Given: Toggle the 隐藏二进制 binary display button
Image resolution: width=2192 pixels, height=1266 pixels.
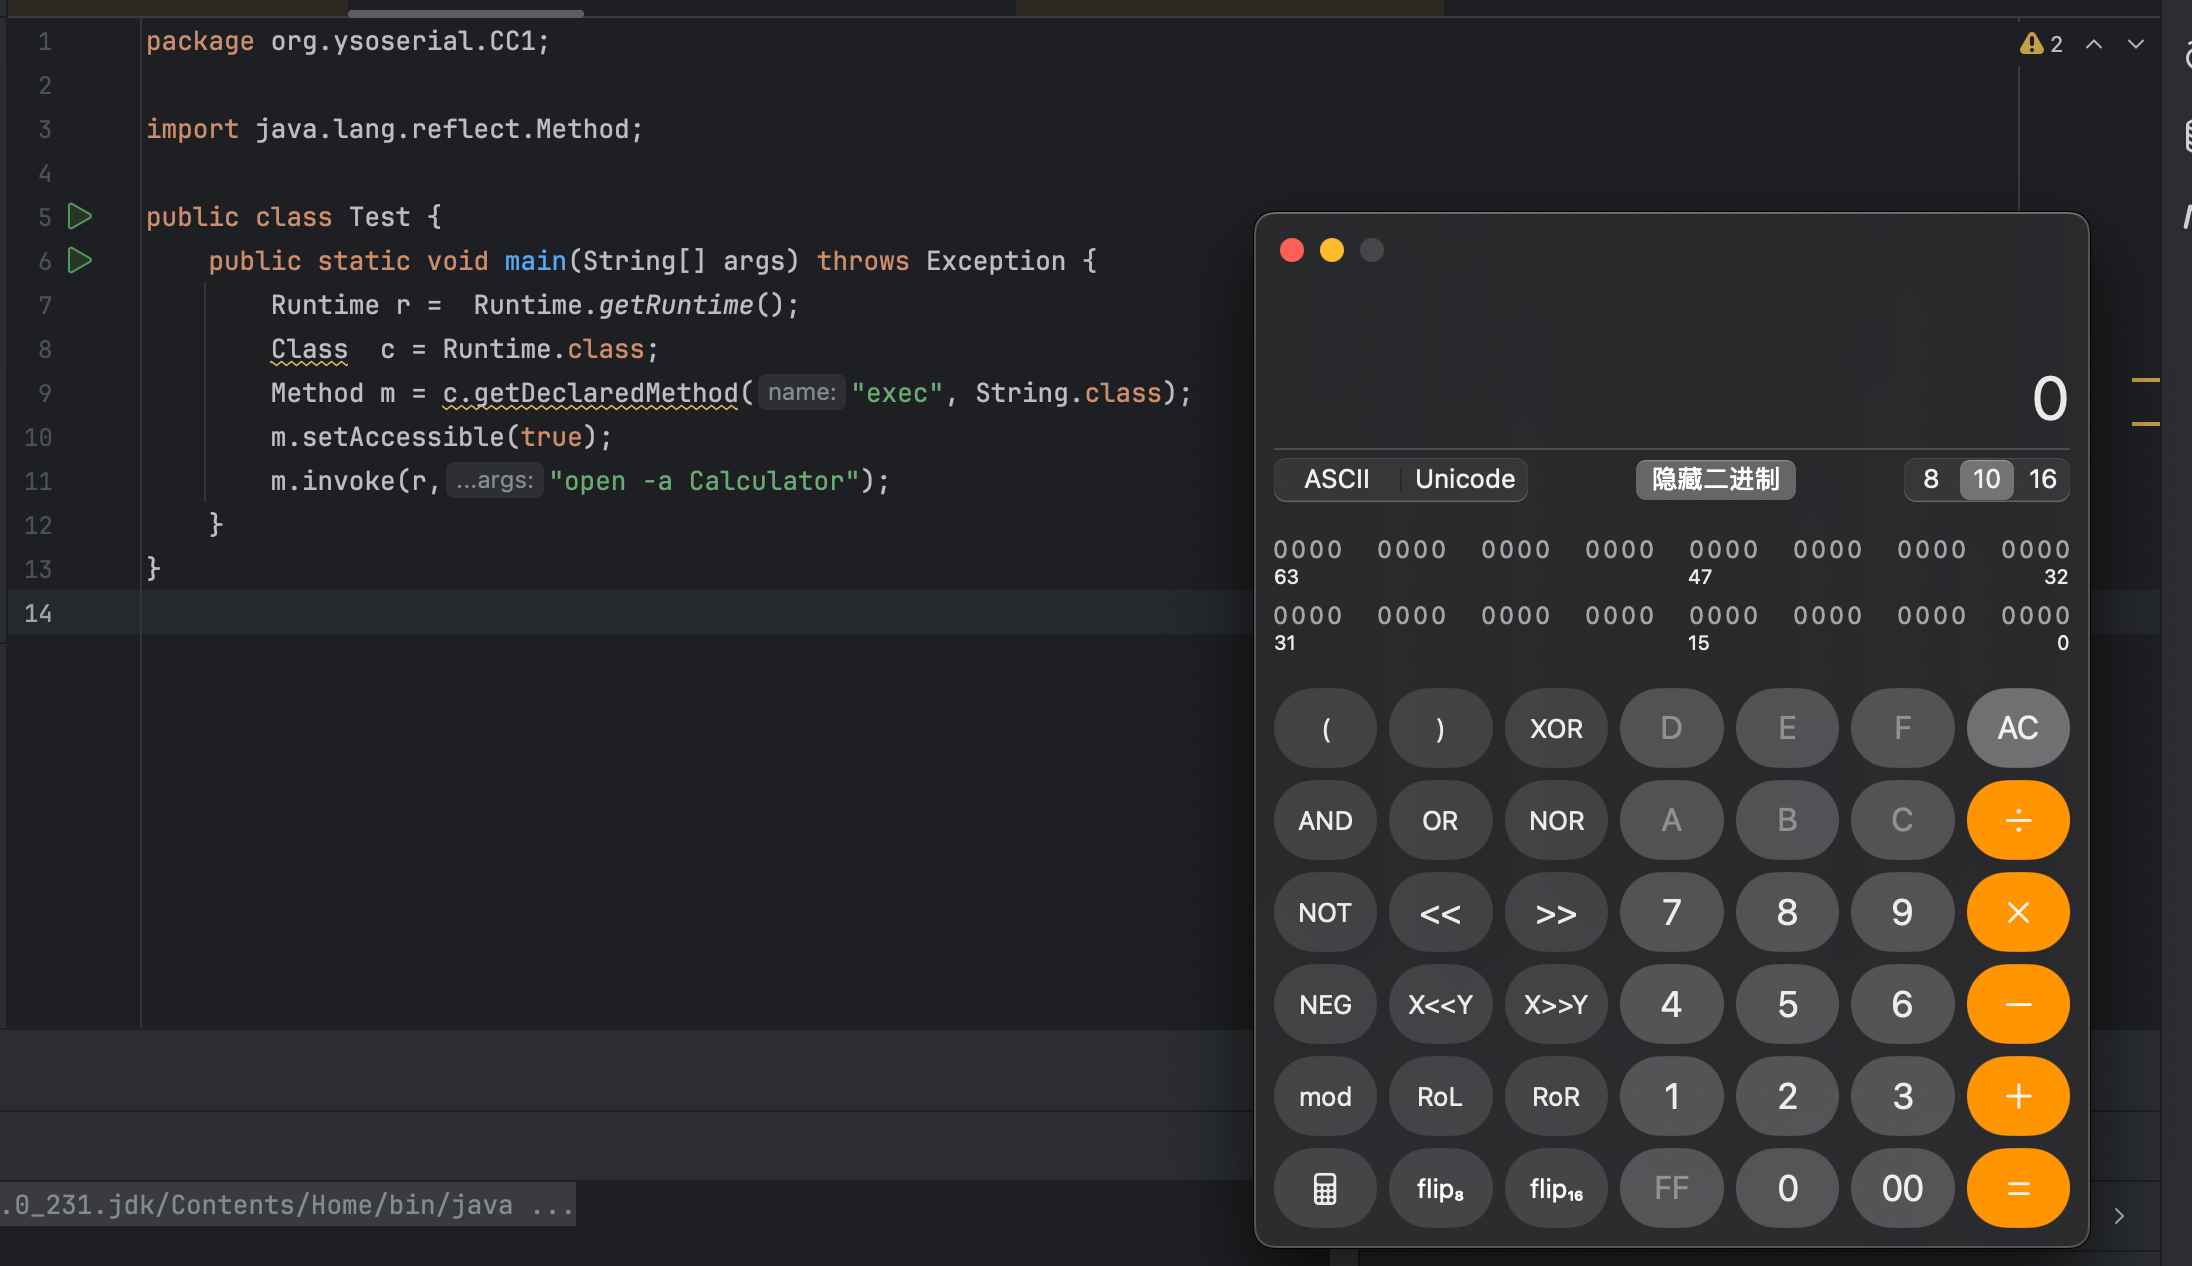Looking at the screenshot, I should pos(1715,479).
